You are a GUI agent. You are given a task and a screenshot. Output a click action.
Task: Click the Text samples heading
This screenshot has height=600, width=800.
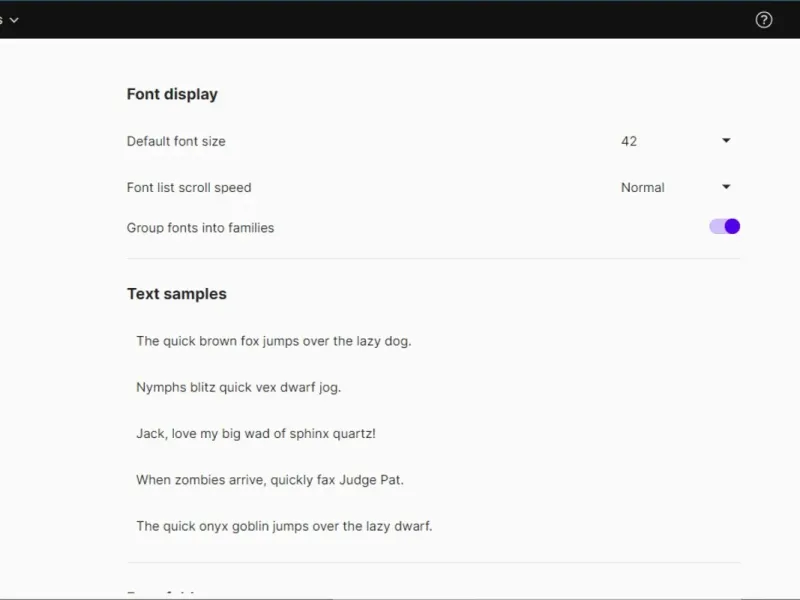tap(176, 294)
